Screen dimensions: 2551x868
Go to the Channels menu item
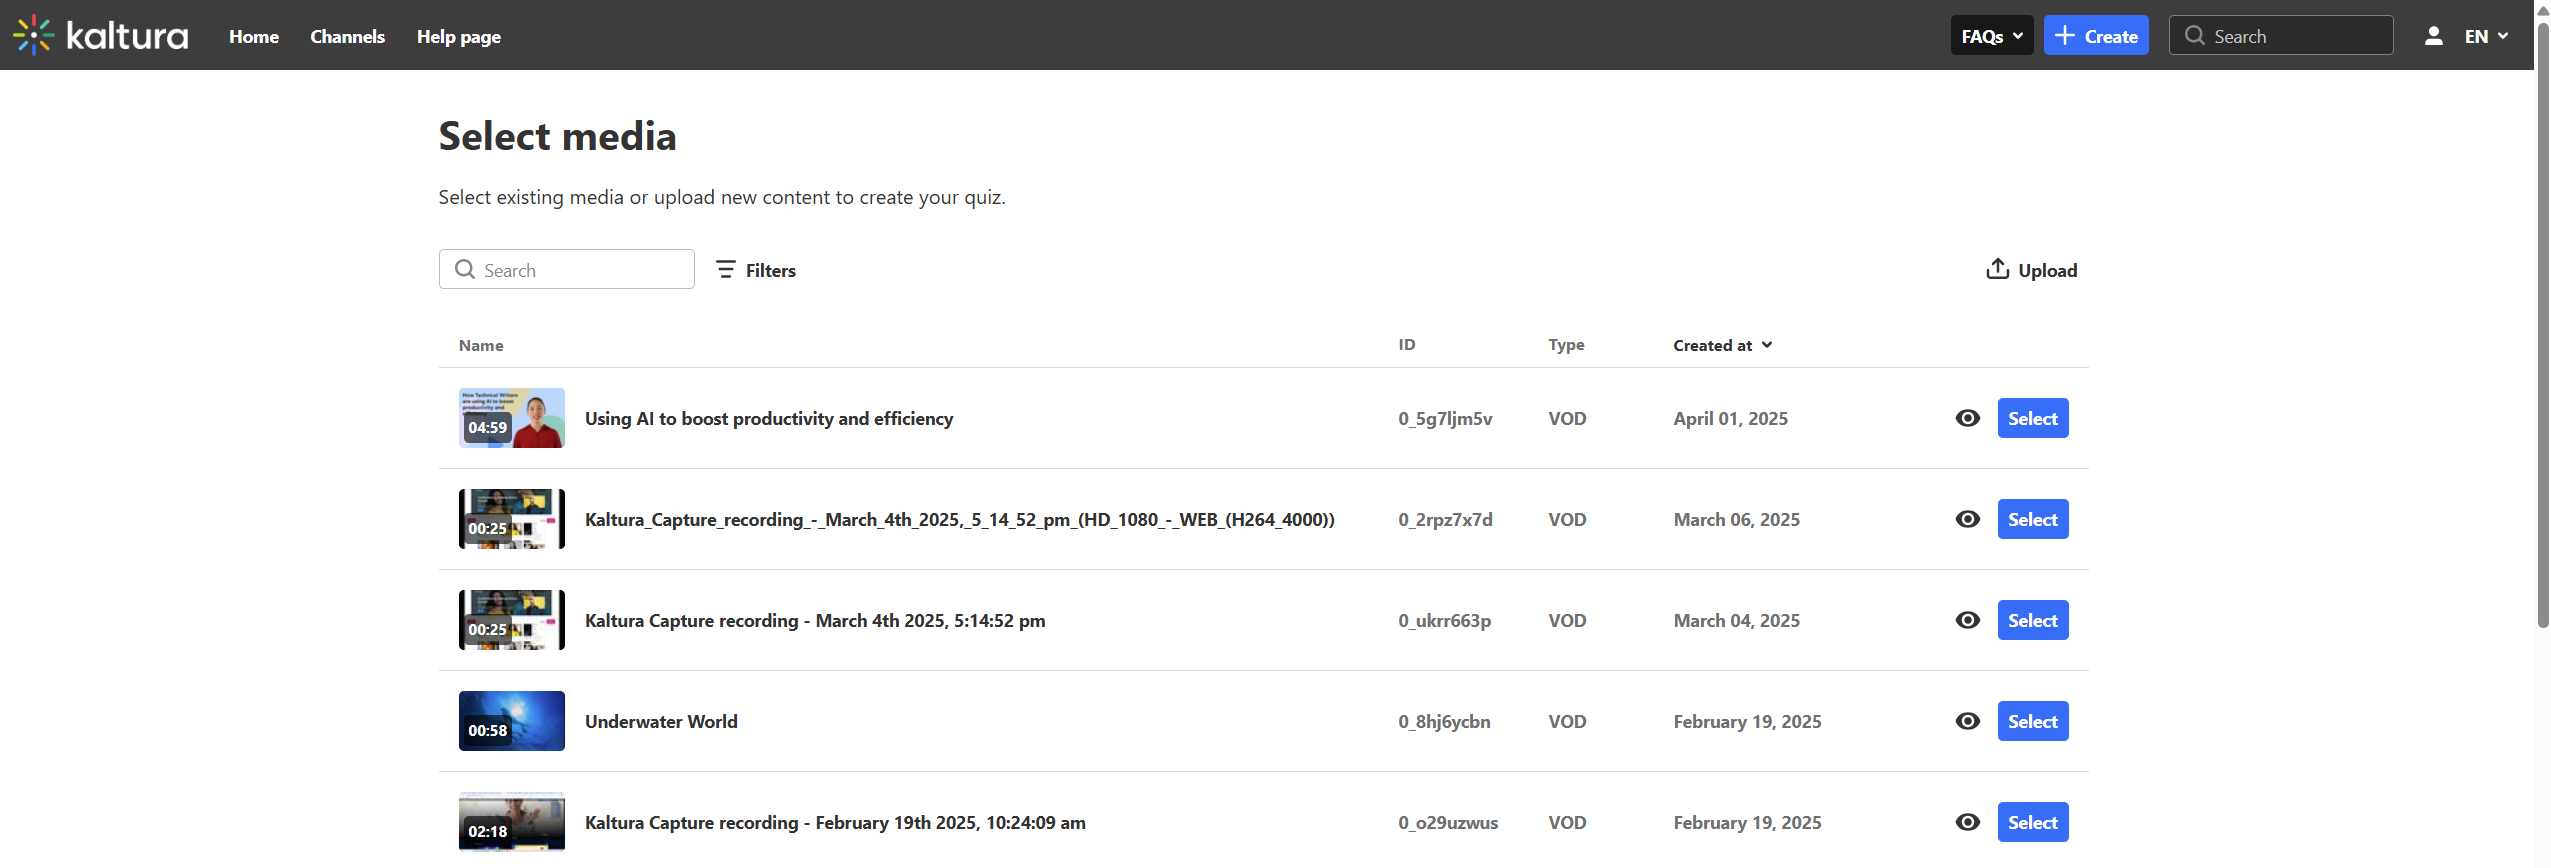coord(347,36)
